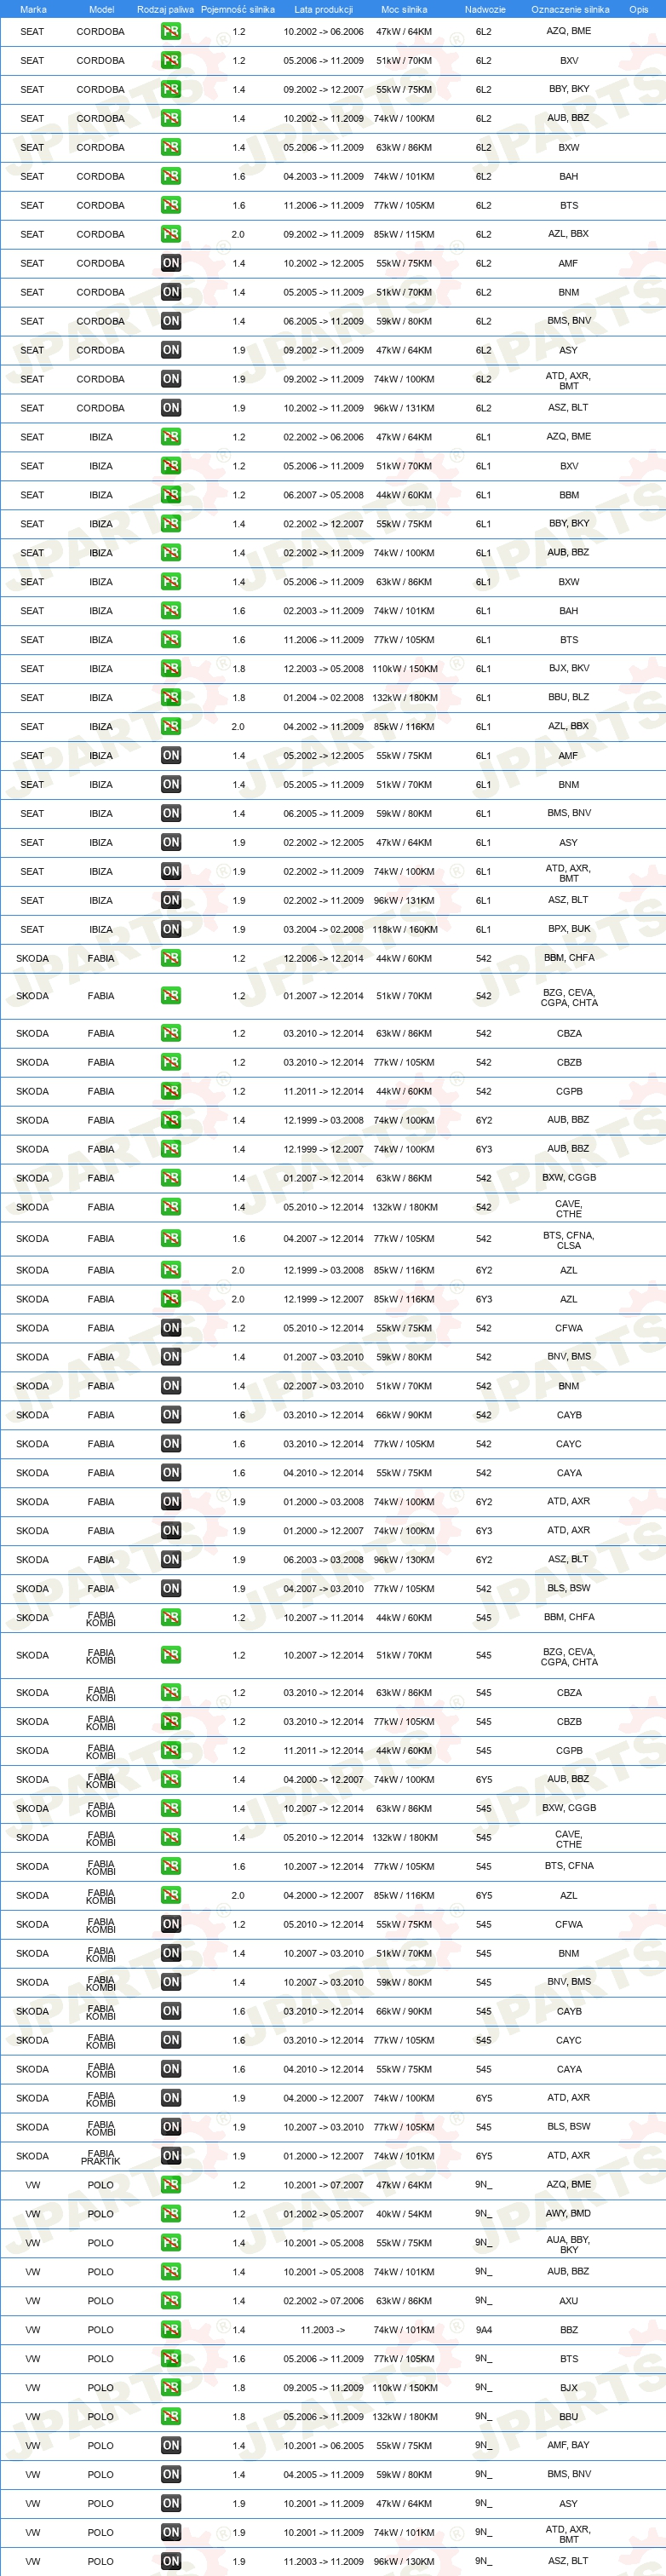Click petrol icon in Fabia Kombi 6Y5 AUB, BBZ row
The image size is (666, 2576).
(171, 1780)
